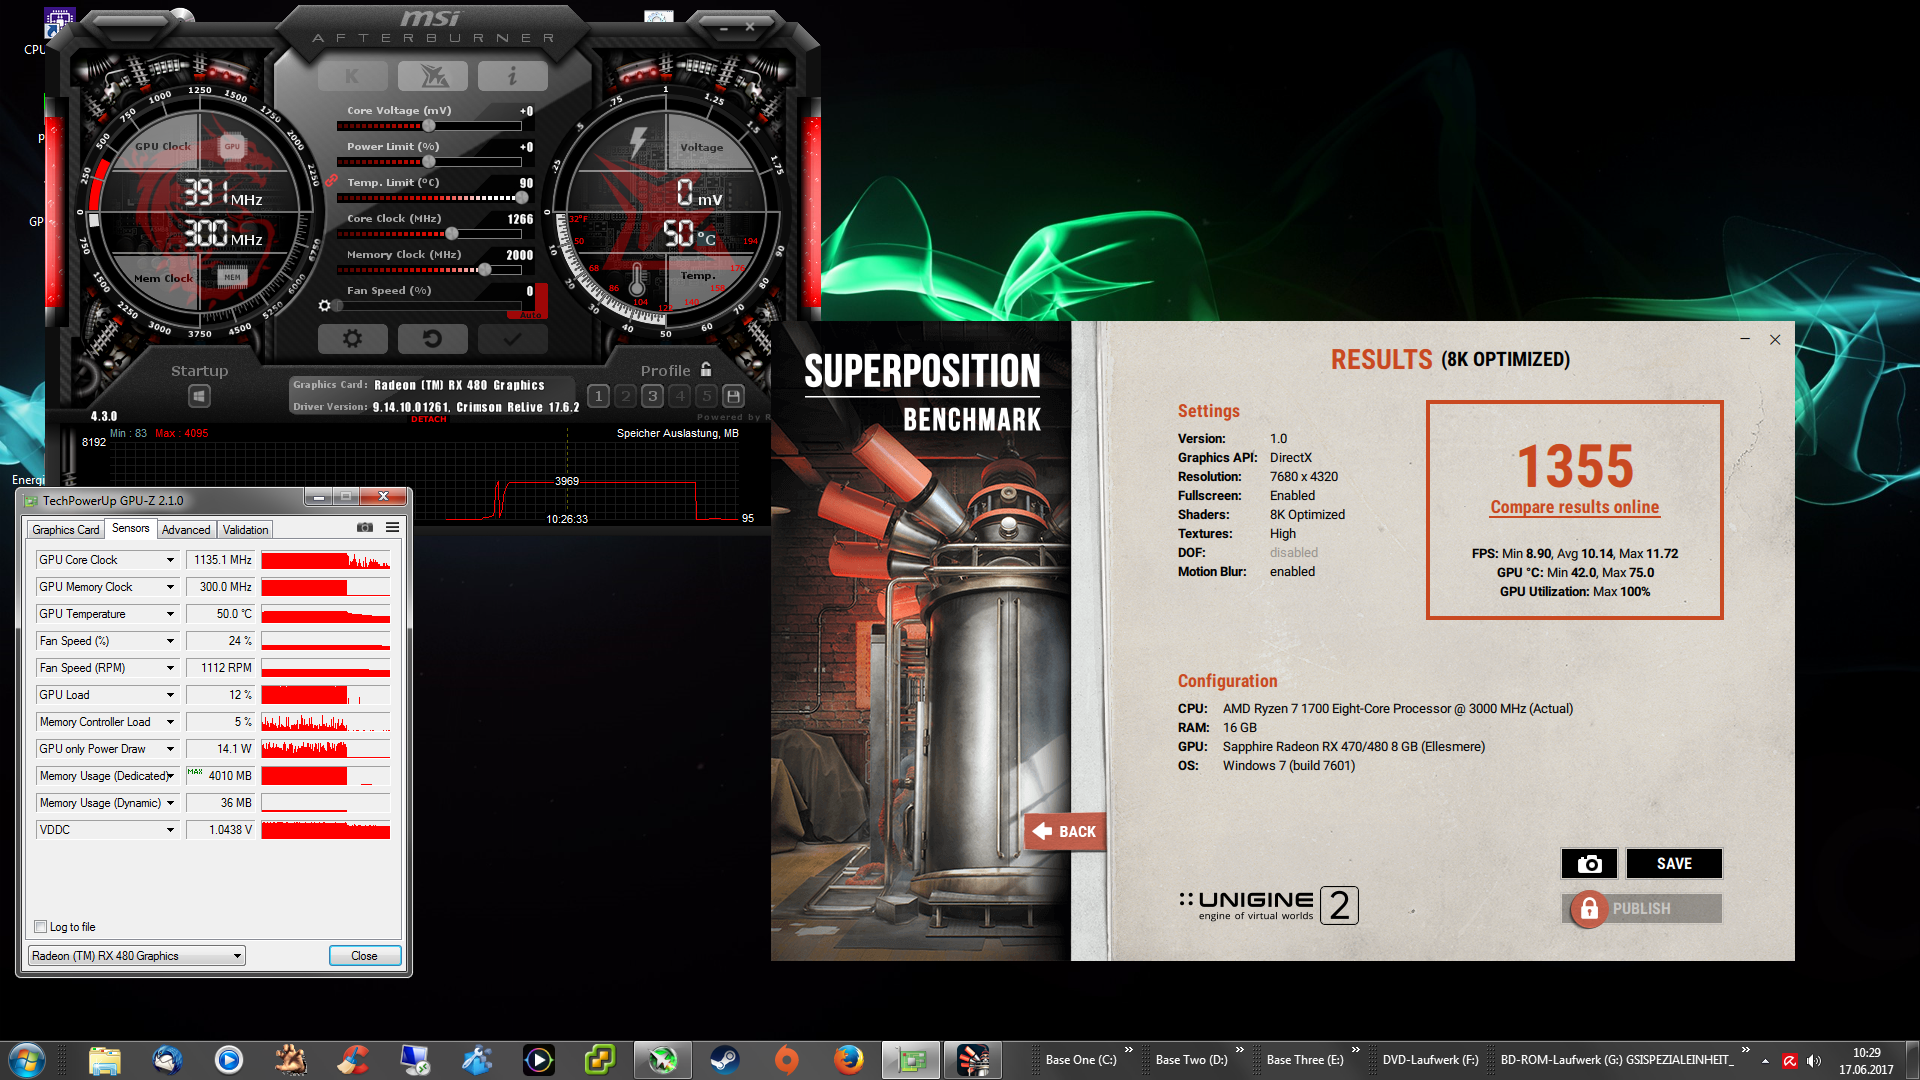
Task: Toggle Windows Startup button in Afterburner
Action: [199, 396]
